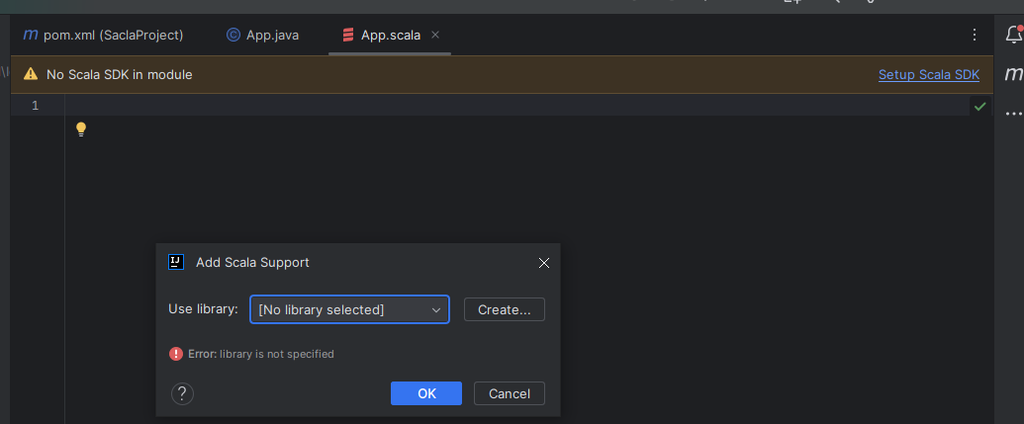This screenshot has width=1024, height=424.
Task: Expand the Use library dropdown
Action: [x=349, y=310]
